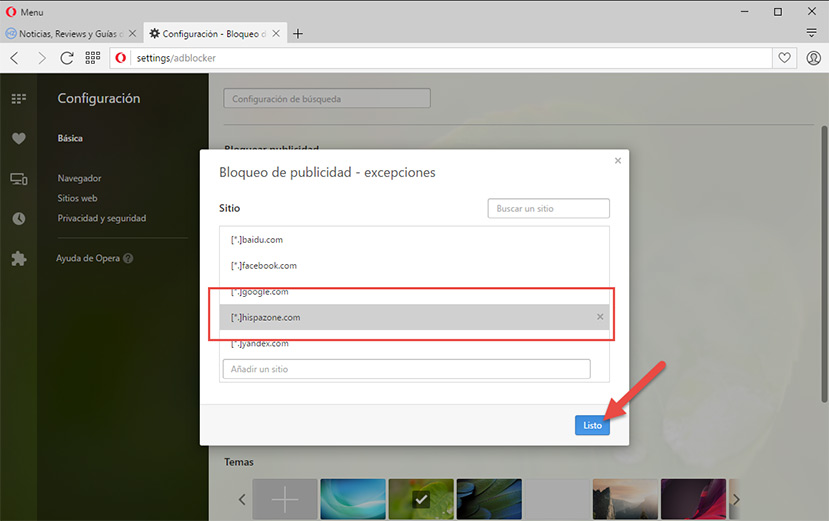Open Ayuda de Opera link
This screenshot has width=829, height=521.
88,258
